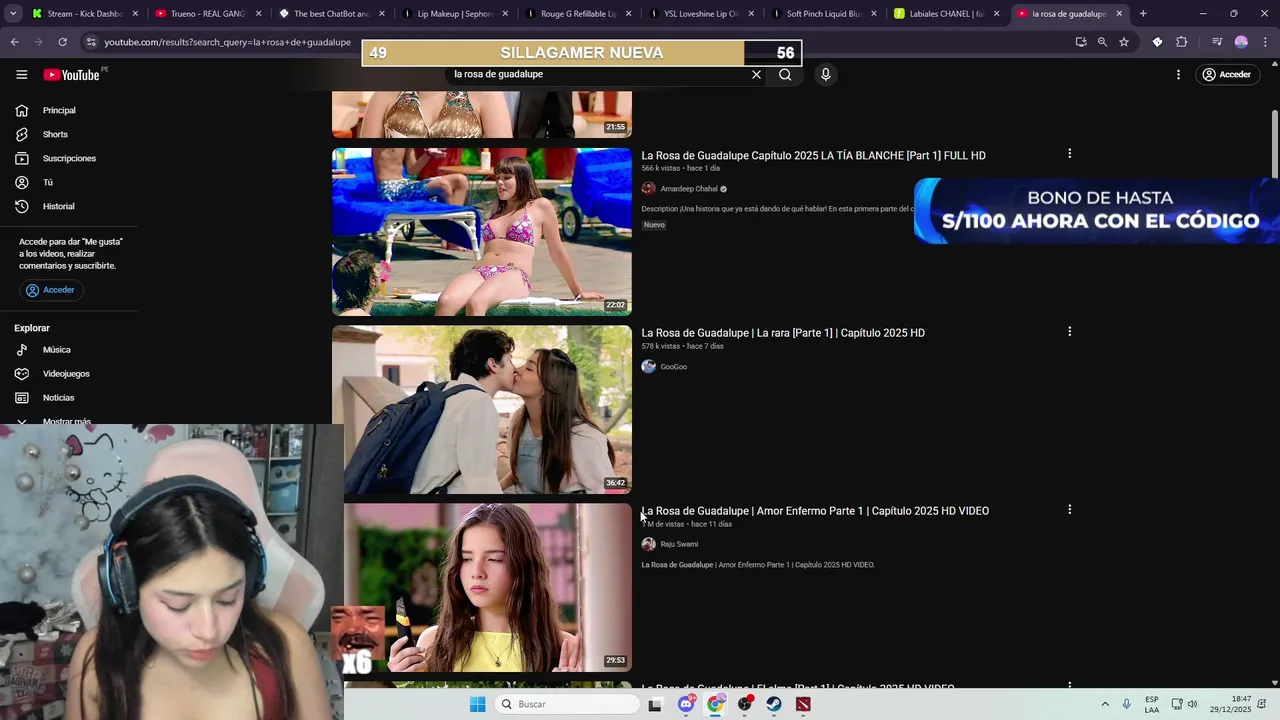
Task: Open the YouTube hamburger guide menu
Action: tap(22, 75)
